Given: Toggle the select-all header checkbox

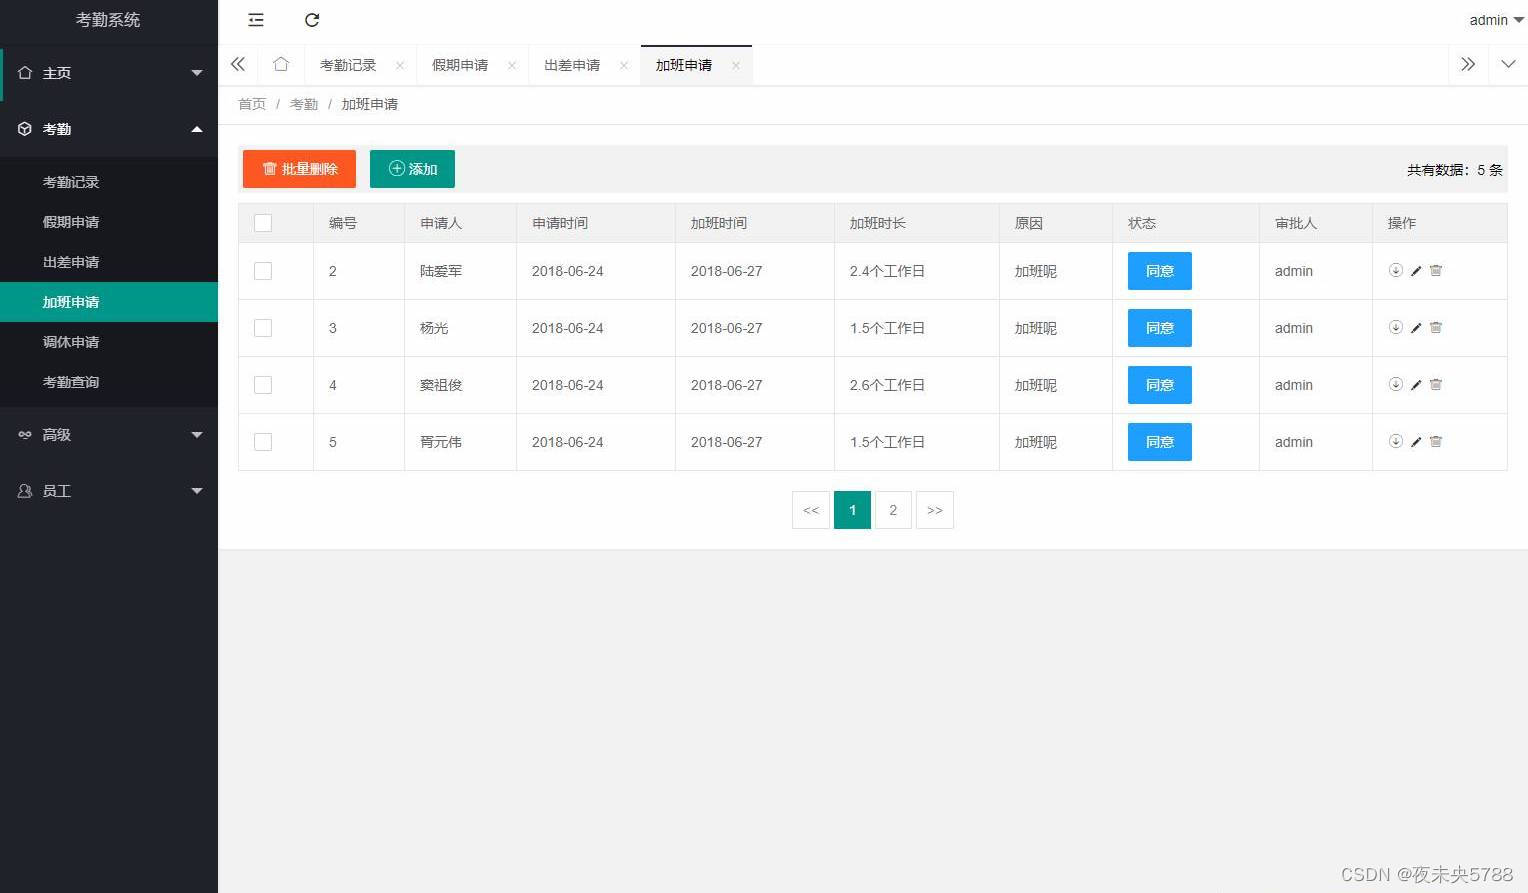Looking at the screenshot, I should pos(263,223).
